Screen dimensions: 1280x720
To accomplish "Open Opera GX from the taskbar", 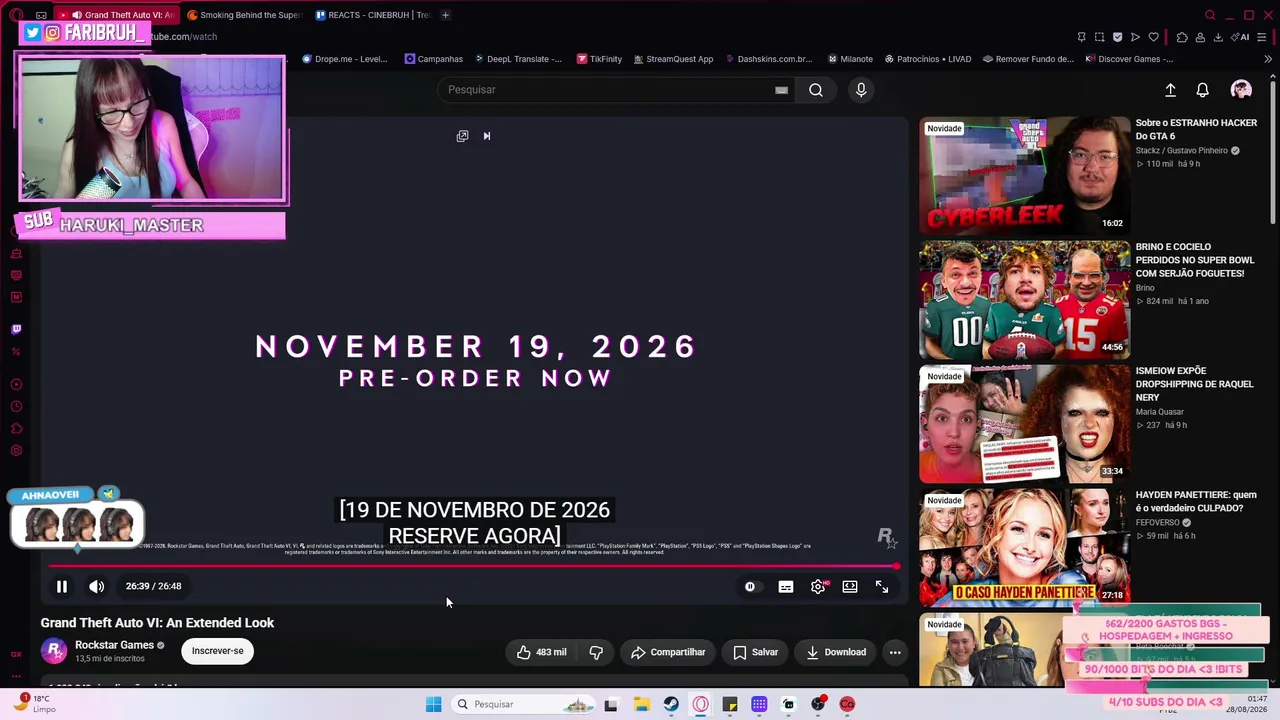I will [700, 704].
